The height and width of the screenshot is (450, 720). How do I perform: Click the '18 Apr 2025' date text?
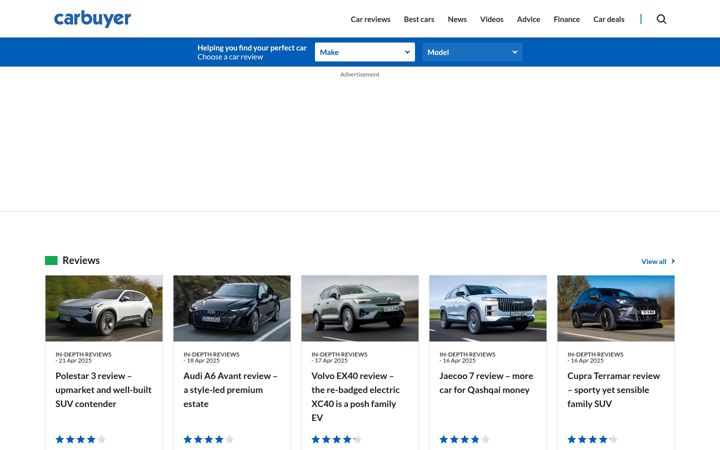coord(203,360)
